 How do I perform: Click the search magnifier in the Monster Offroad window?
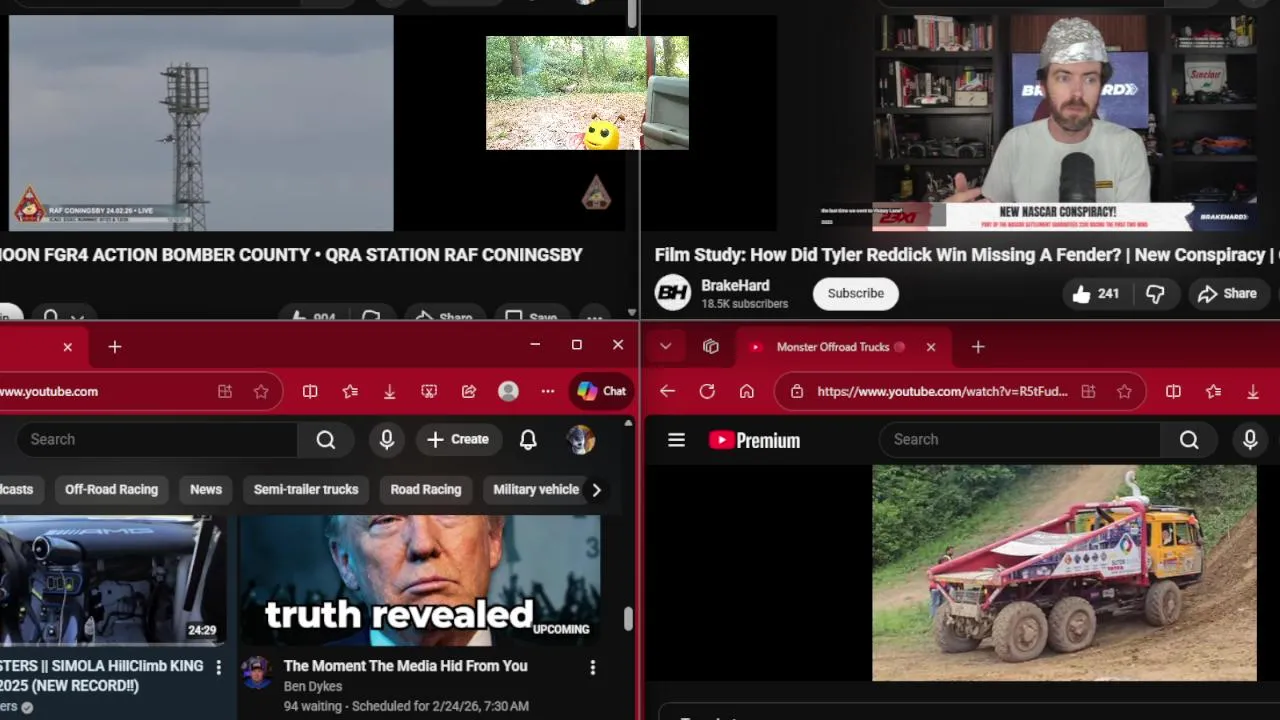coord(1189,439)
